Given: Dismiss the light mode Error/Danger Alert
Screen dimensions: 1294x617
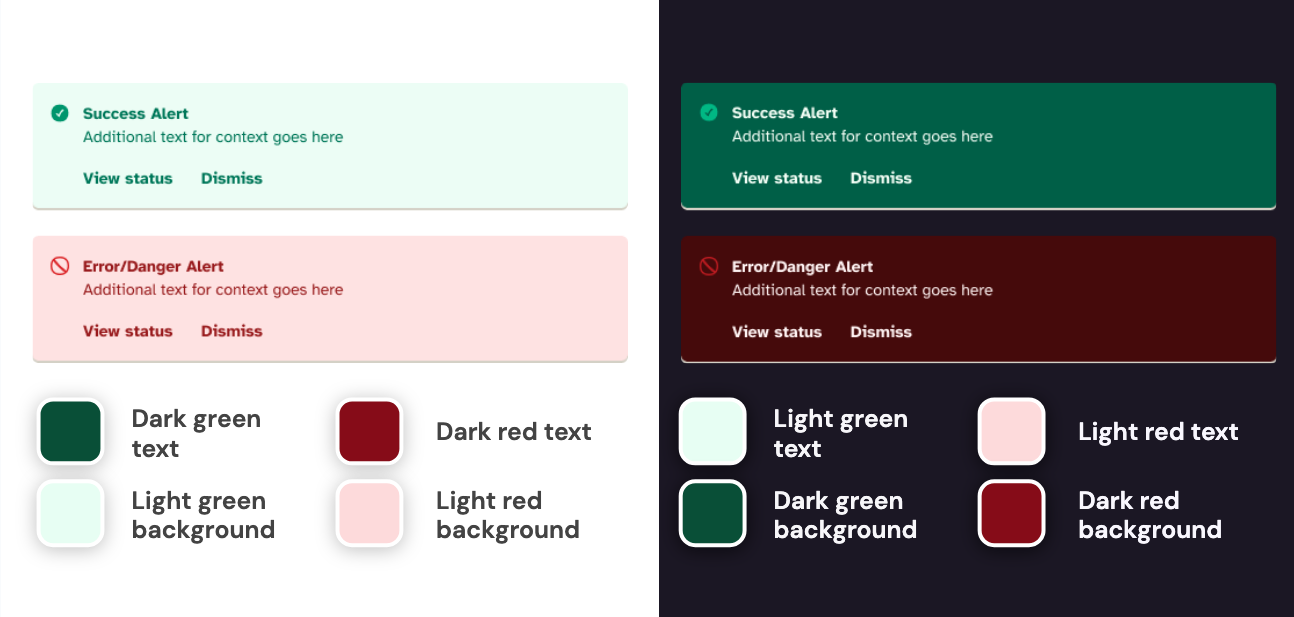Looking at the screenshot, I should [231, 331].
